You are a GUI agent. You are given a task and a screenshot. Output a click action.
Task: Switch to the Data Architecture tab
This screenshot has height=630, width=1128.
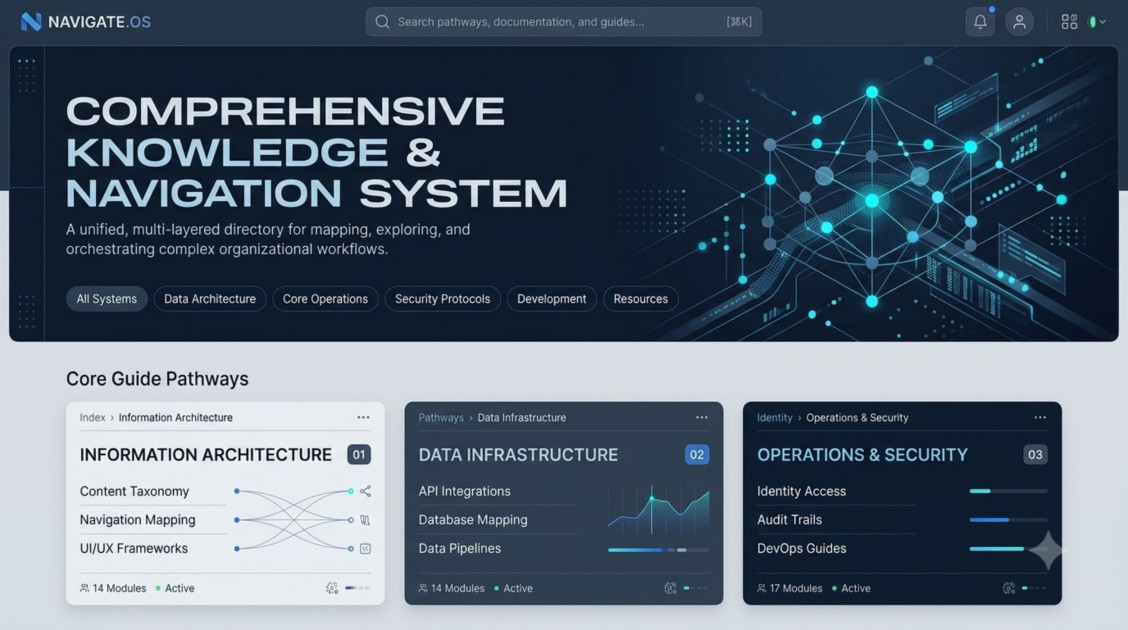tap(210, 299)
